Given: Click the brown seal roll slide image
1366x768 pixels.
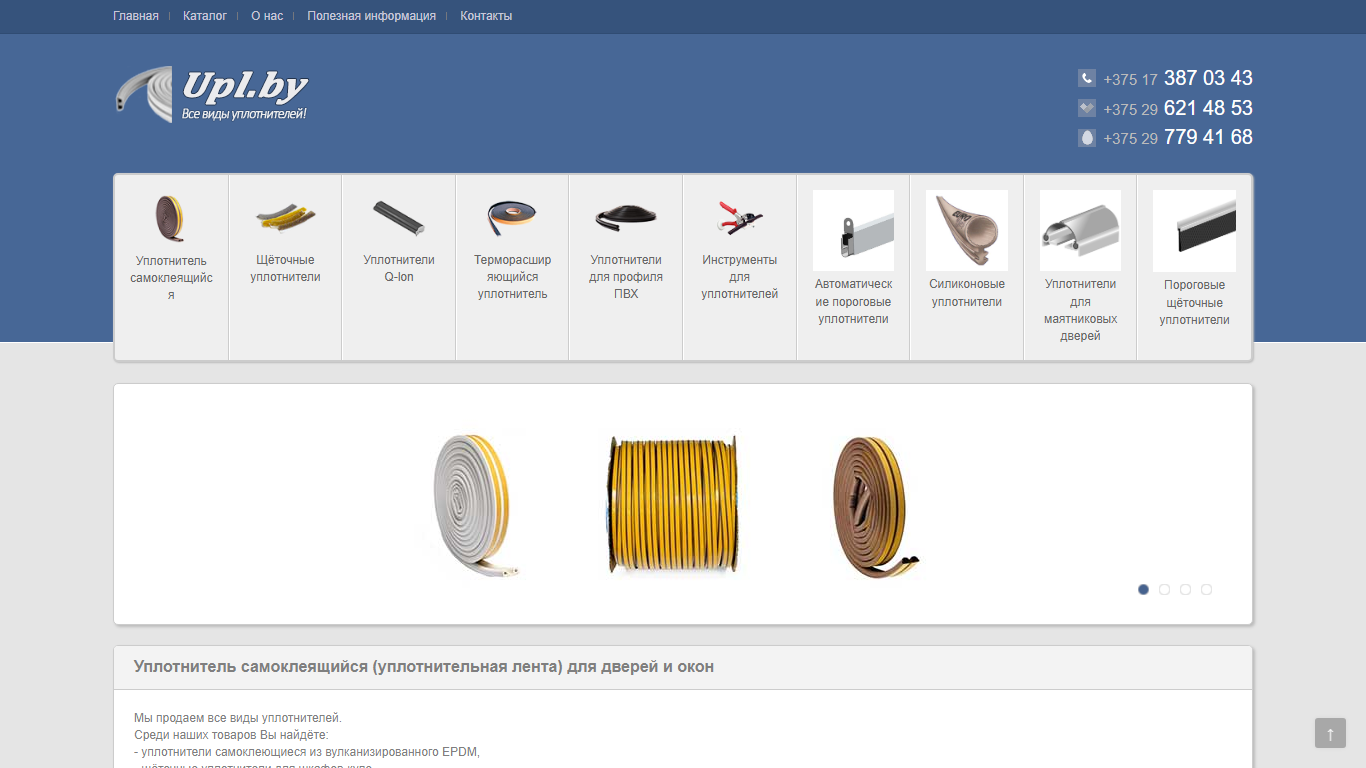Looking at the screenshot, I should coord(877,506).
